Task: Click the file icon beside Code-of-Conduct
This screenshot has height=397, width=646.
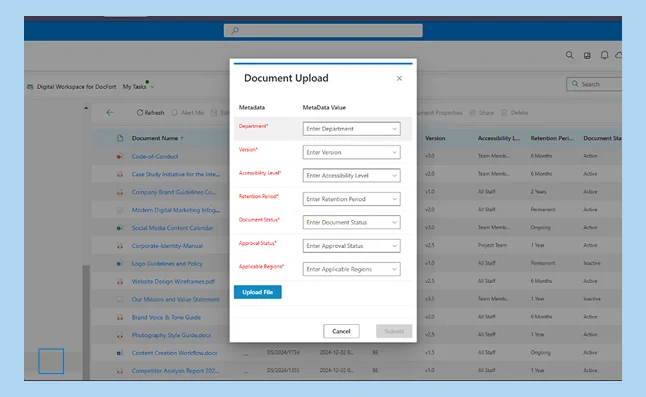Action: coord(119,156)
